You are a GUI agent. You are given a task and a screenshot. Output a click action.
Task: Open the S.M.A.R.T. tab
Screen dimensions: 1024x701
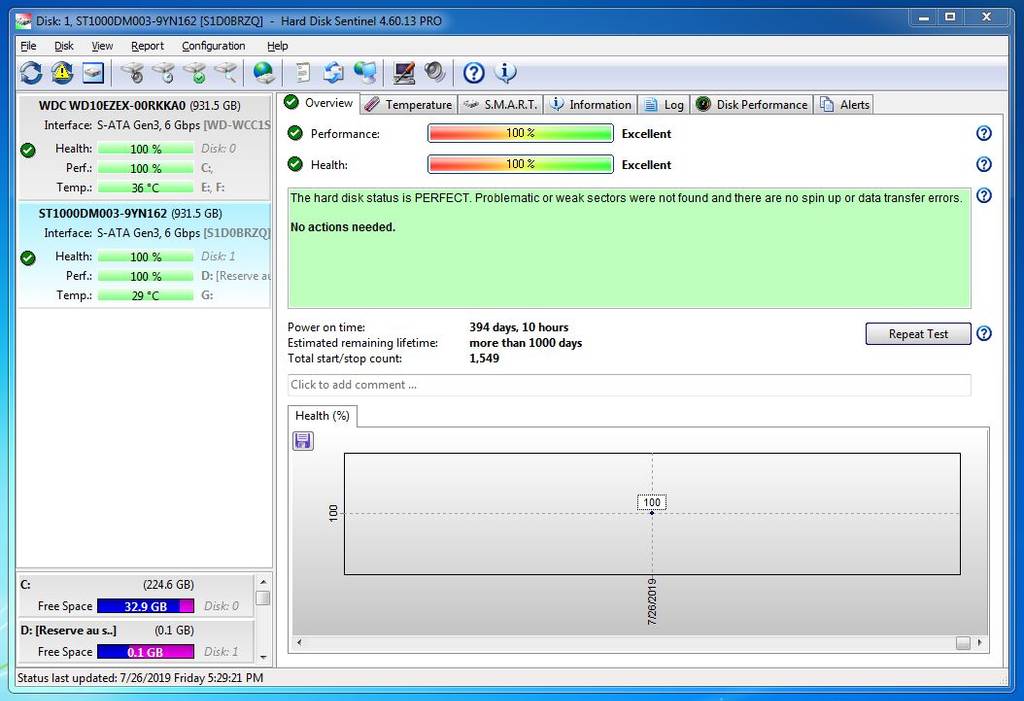[x=500, y=104]
